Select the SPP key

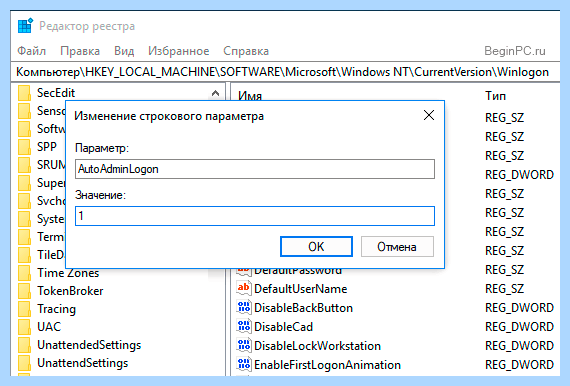pyautogui.click(x=47, y=147)
